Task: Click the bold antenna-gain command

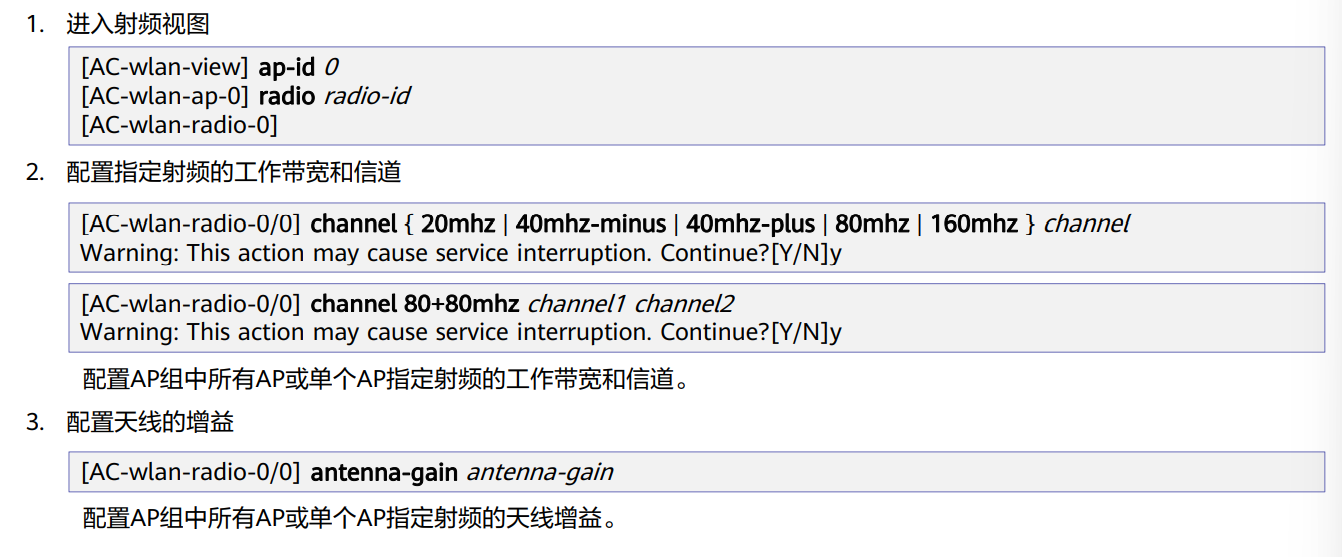Action: coord(384,472)
